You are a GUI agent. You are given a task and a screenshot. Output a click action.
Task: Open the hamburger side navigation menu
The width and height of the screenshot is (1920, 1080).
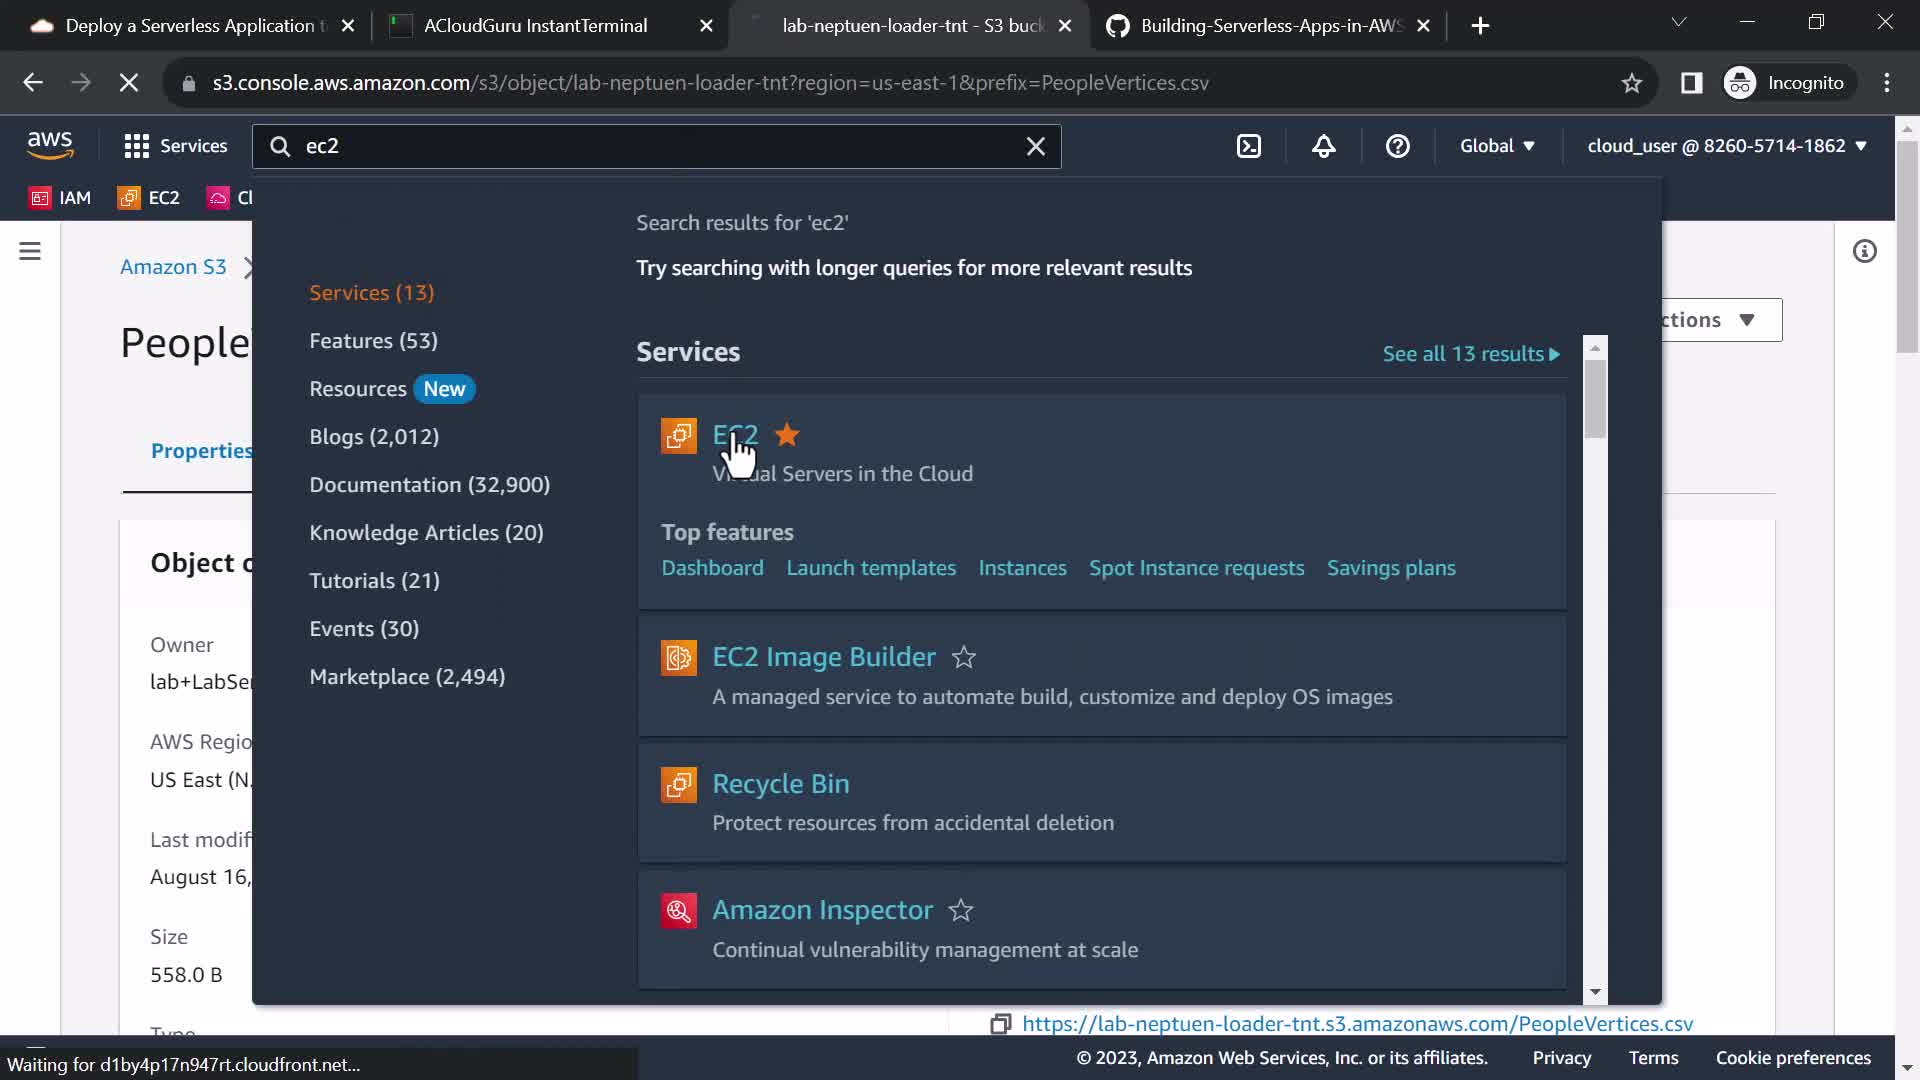(x=30, y=251)
